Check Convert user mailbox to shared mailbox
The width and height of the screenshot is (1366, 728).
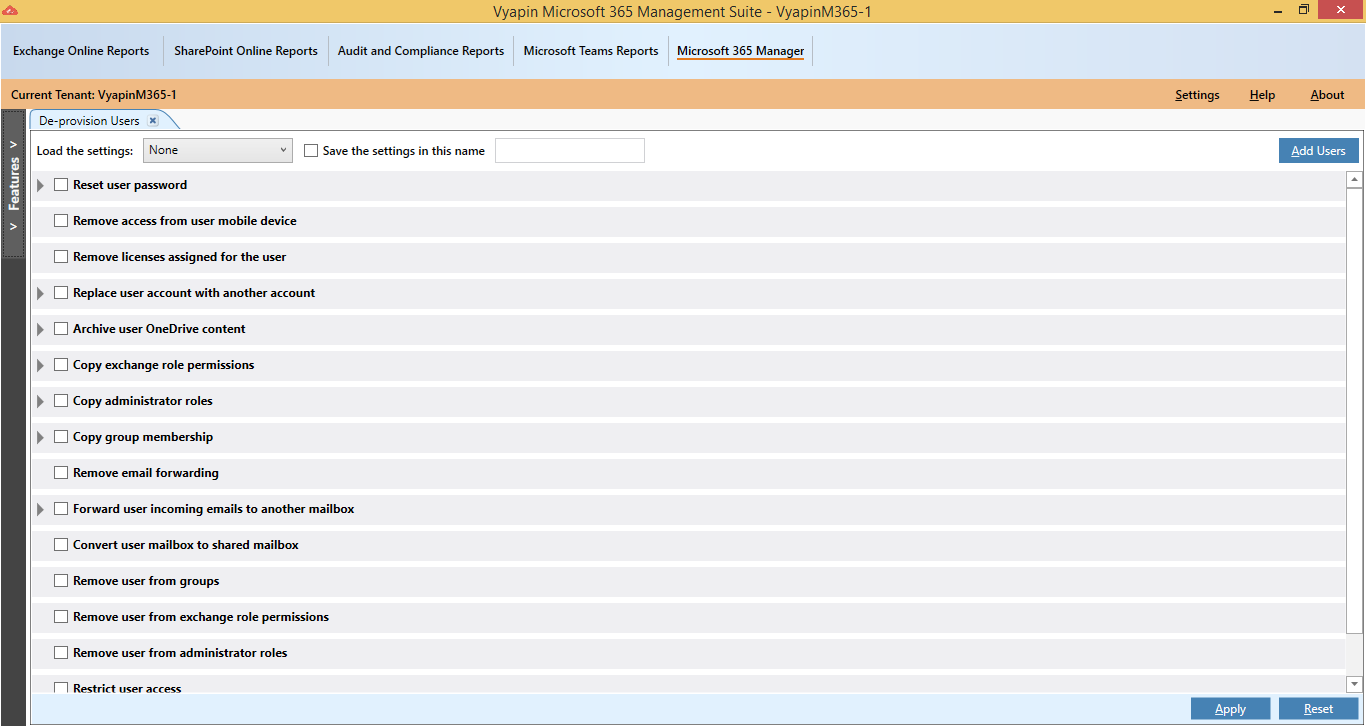[60, 544]
